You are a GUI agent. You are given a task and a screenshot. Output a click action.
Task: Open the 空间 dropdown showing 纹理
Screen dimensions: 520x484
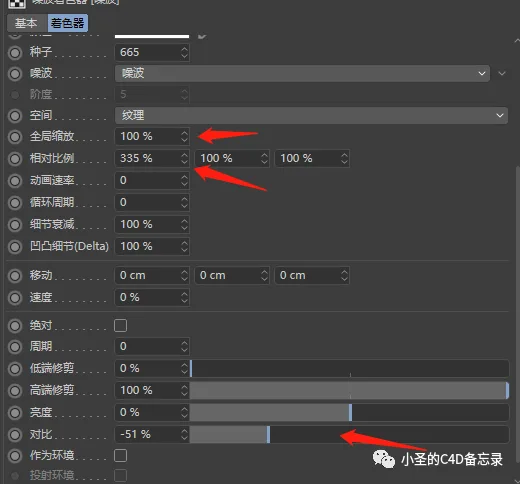pos(311,115)
